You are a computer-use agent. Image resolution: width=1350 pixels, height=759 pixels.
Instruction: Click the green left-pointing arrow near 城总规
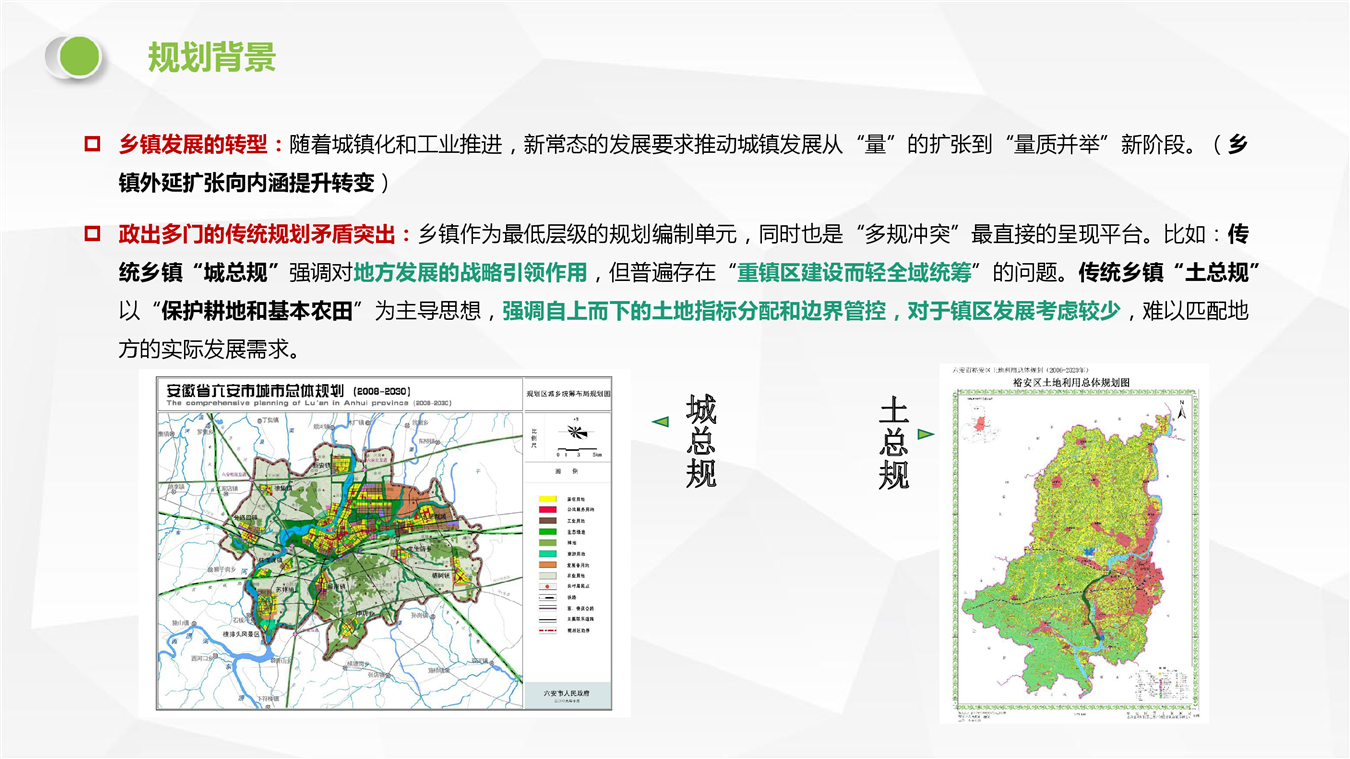click(660, 422)
